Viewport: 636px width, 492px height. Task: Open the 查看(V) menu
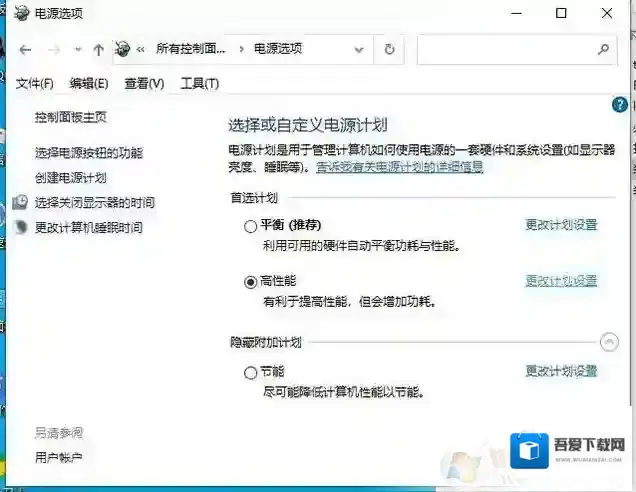(144, 84)
